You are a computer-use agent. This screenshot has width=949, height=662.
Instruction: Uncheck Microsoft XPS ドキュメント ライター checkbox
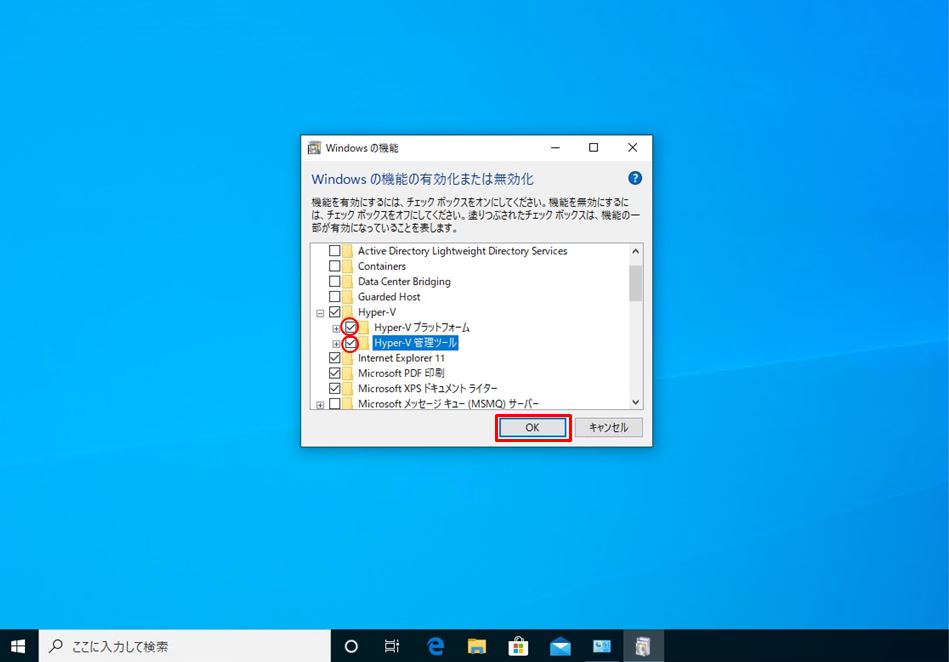coord(335,388)
